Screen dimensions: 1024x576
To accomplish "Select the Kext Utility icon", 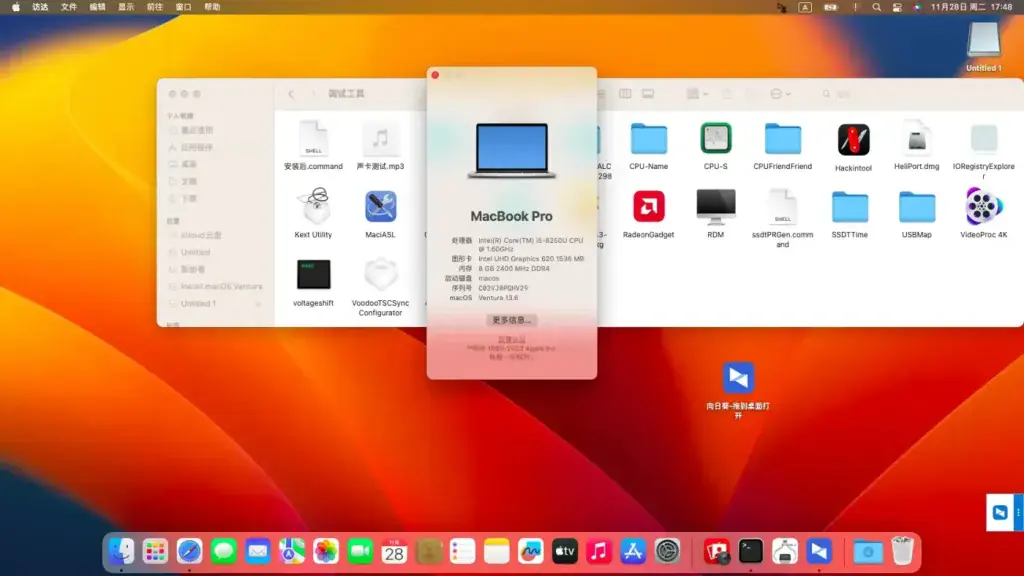I will click(313, 206).
